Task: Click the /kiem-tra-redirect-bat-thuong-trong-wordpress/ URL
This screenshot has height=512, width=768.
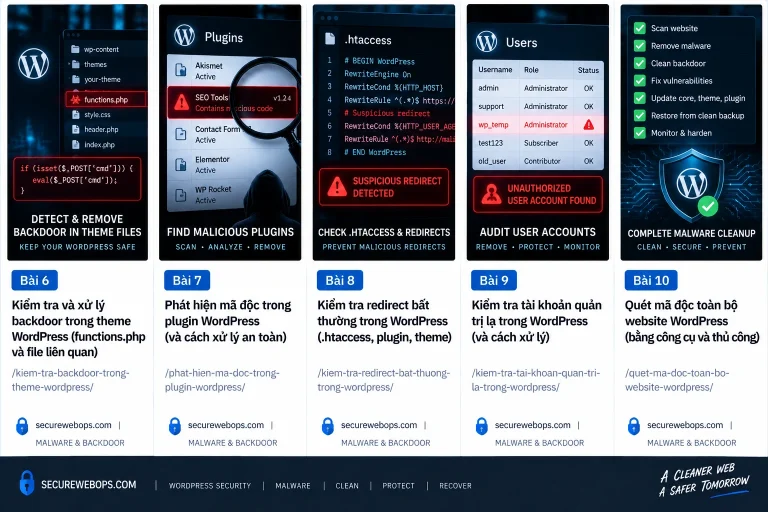Action: coord(384,380)
